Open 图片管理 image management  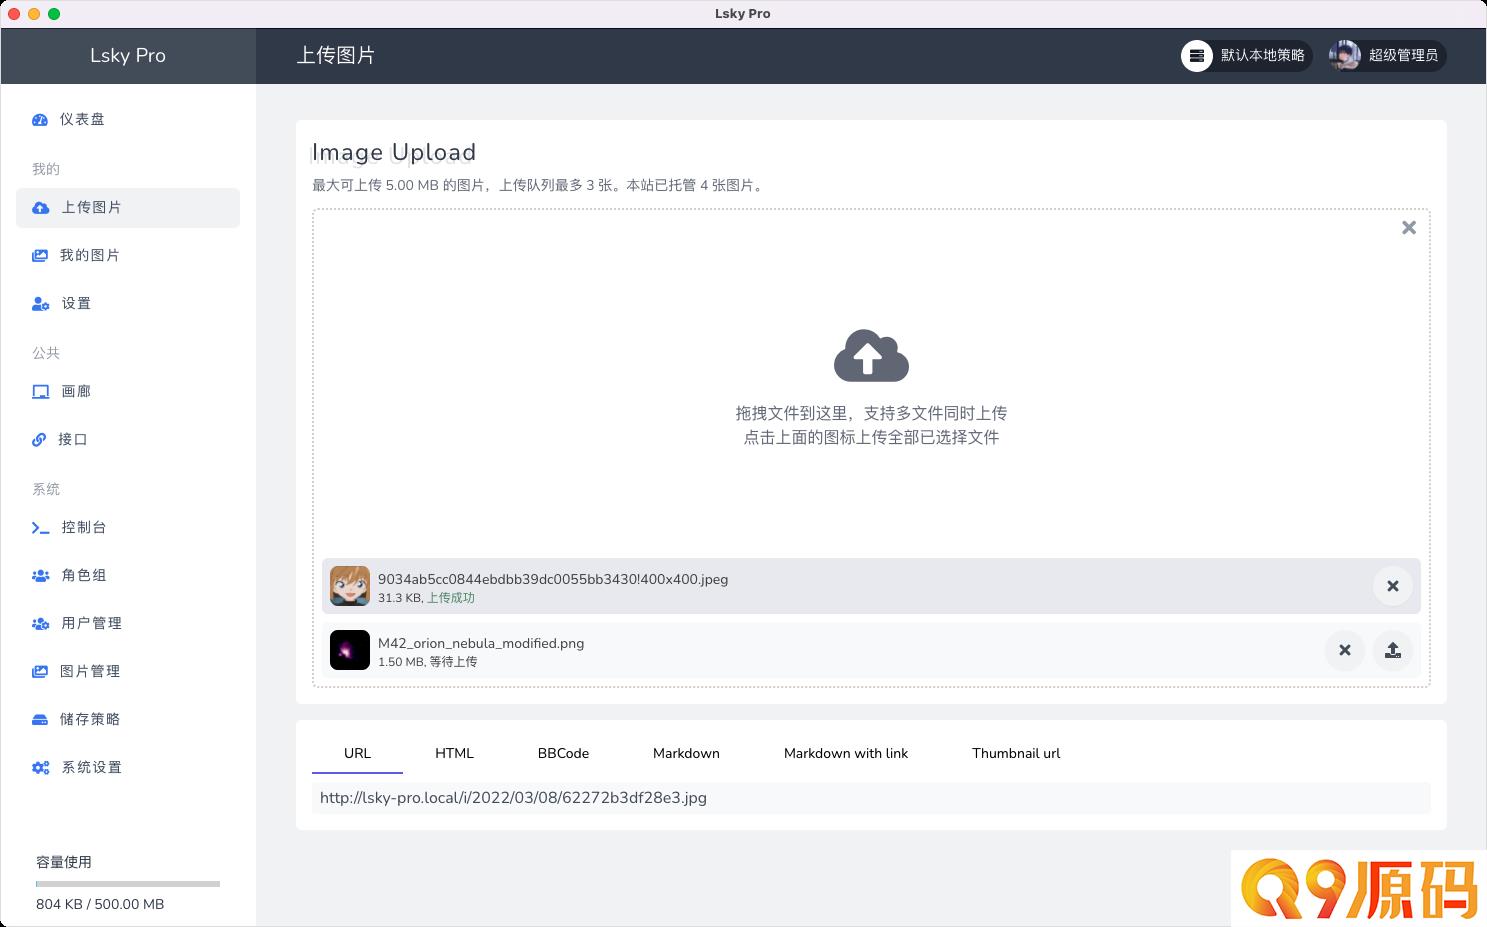point(128,672)
